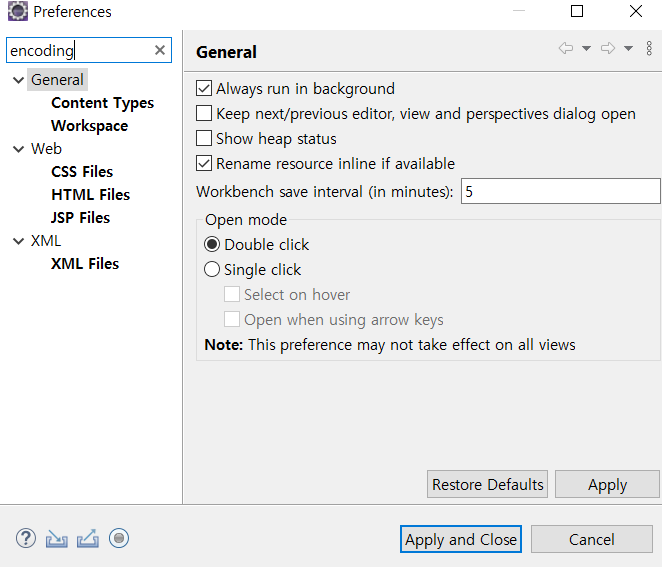Screen dimensions: 662x567
Task: Collapse the Web tree node
Action: point(19,149)
